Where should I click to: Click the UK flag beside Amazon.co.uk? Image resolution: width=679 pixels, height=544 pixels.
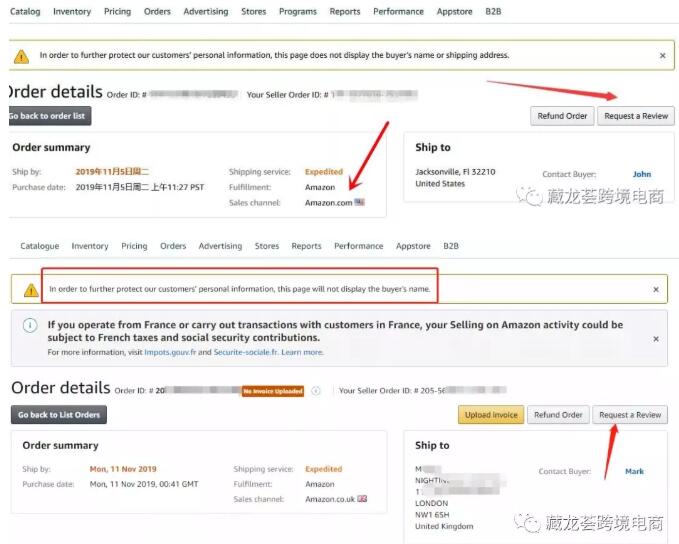coord(362,498)
